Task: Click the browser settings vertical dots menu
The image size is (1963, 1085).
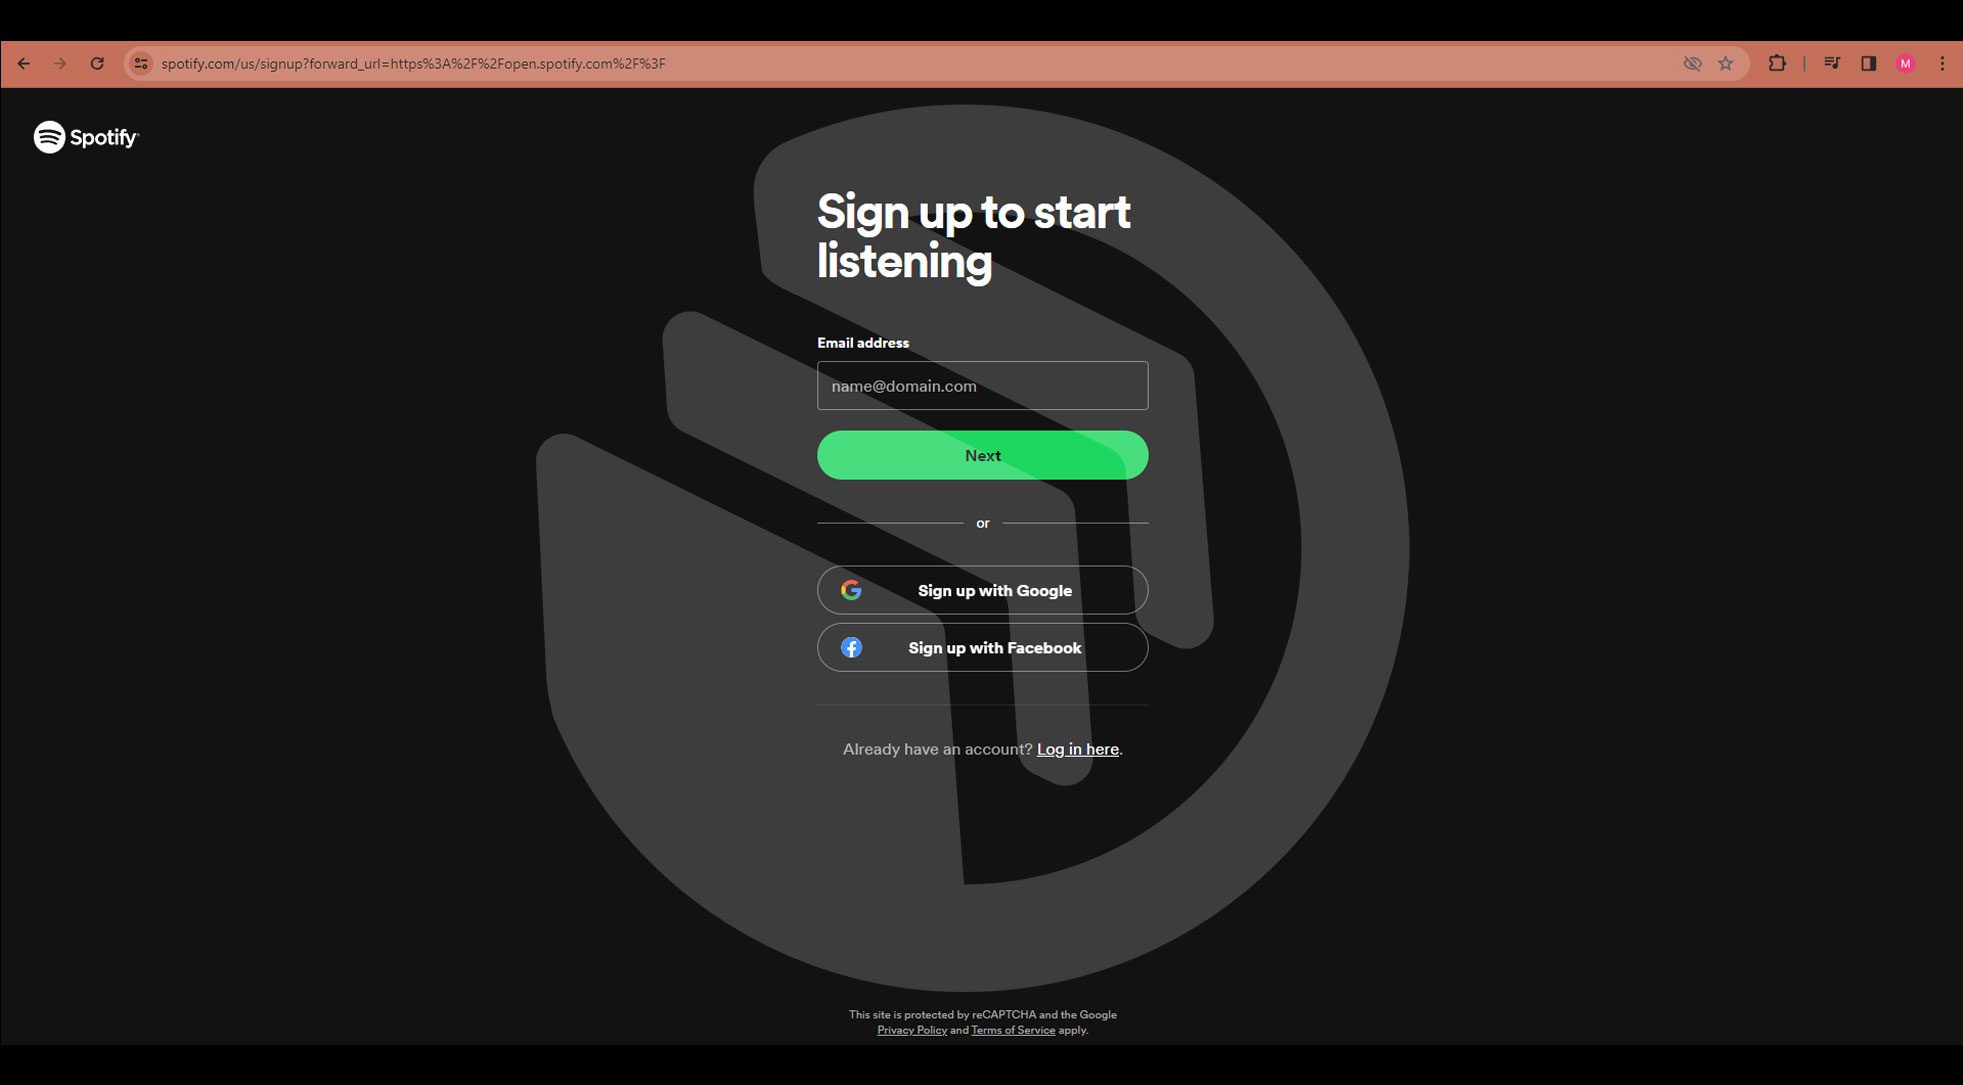Action: coord(1942,63)
